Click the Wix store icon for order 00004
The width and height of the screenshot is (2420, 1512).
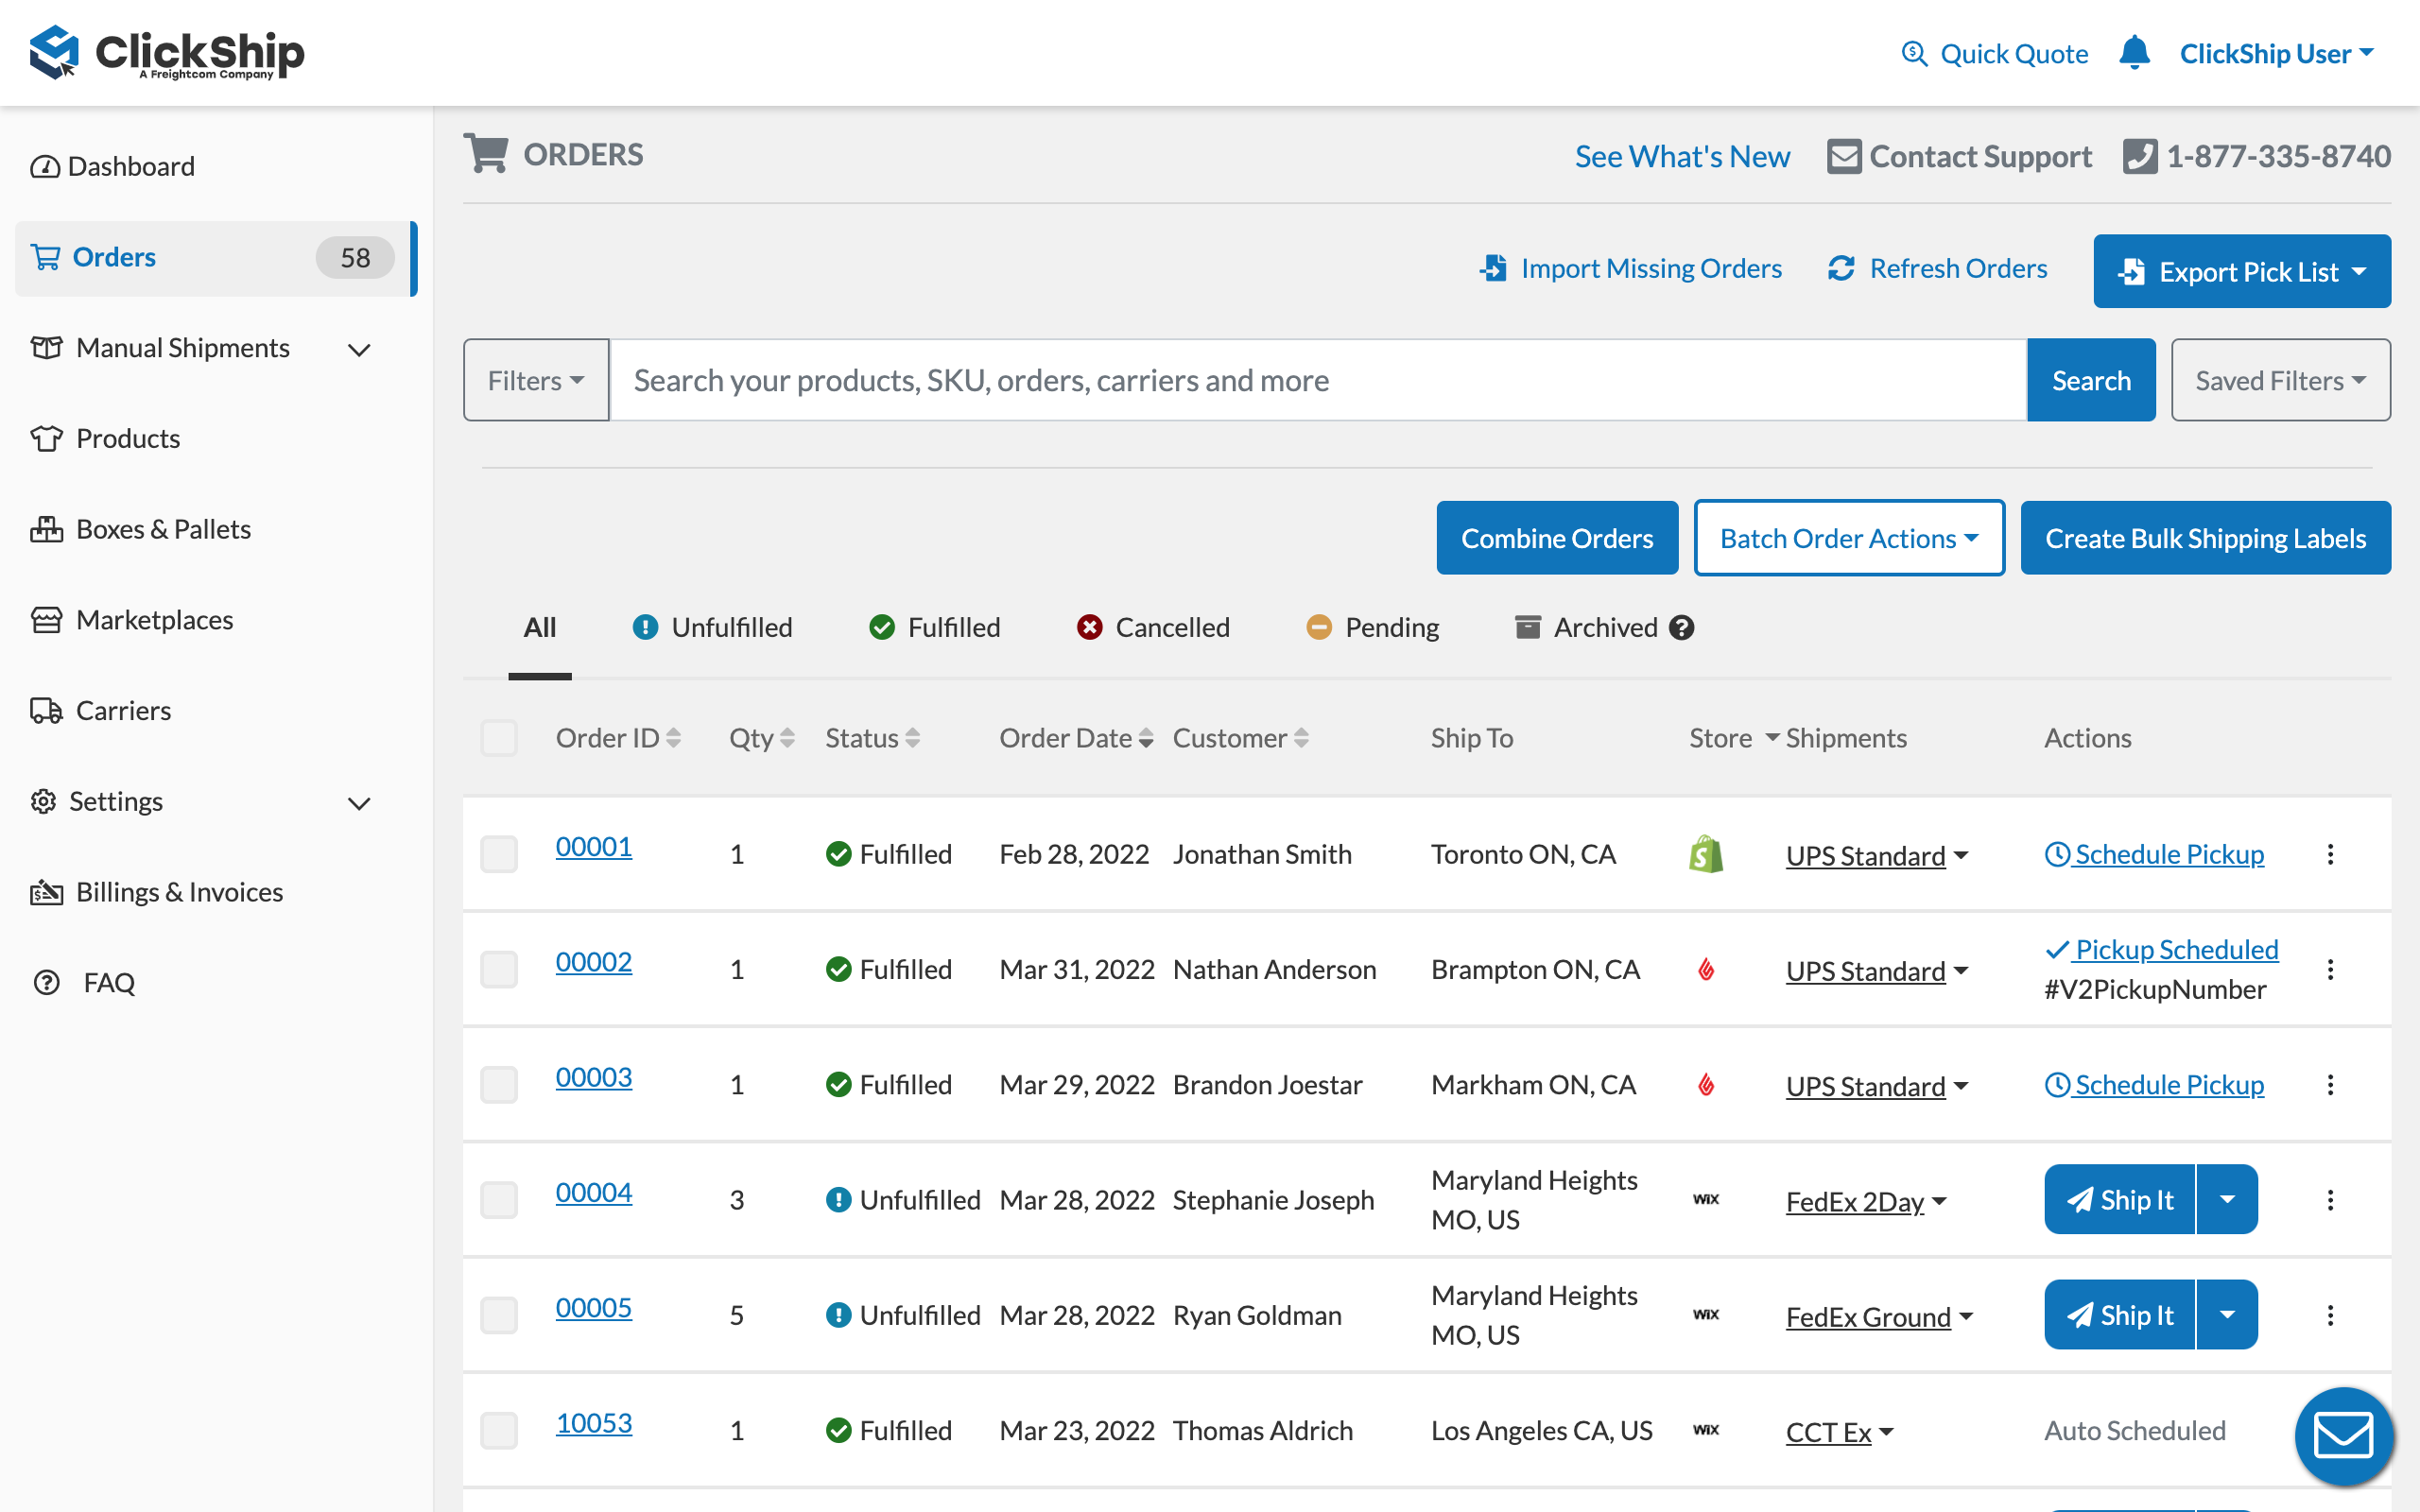(x=1706, y=1199)
